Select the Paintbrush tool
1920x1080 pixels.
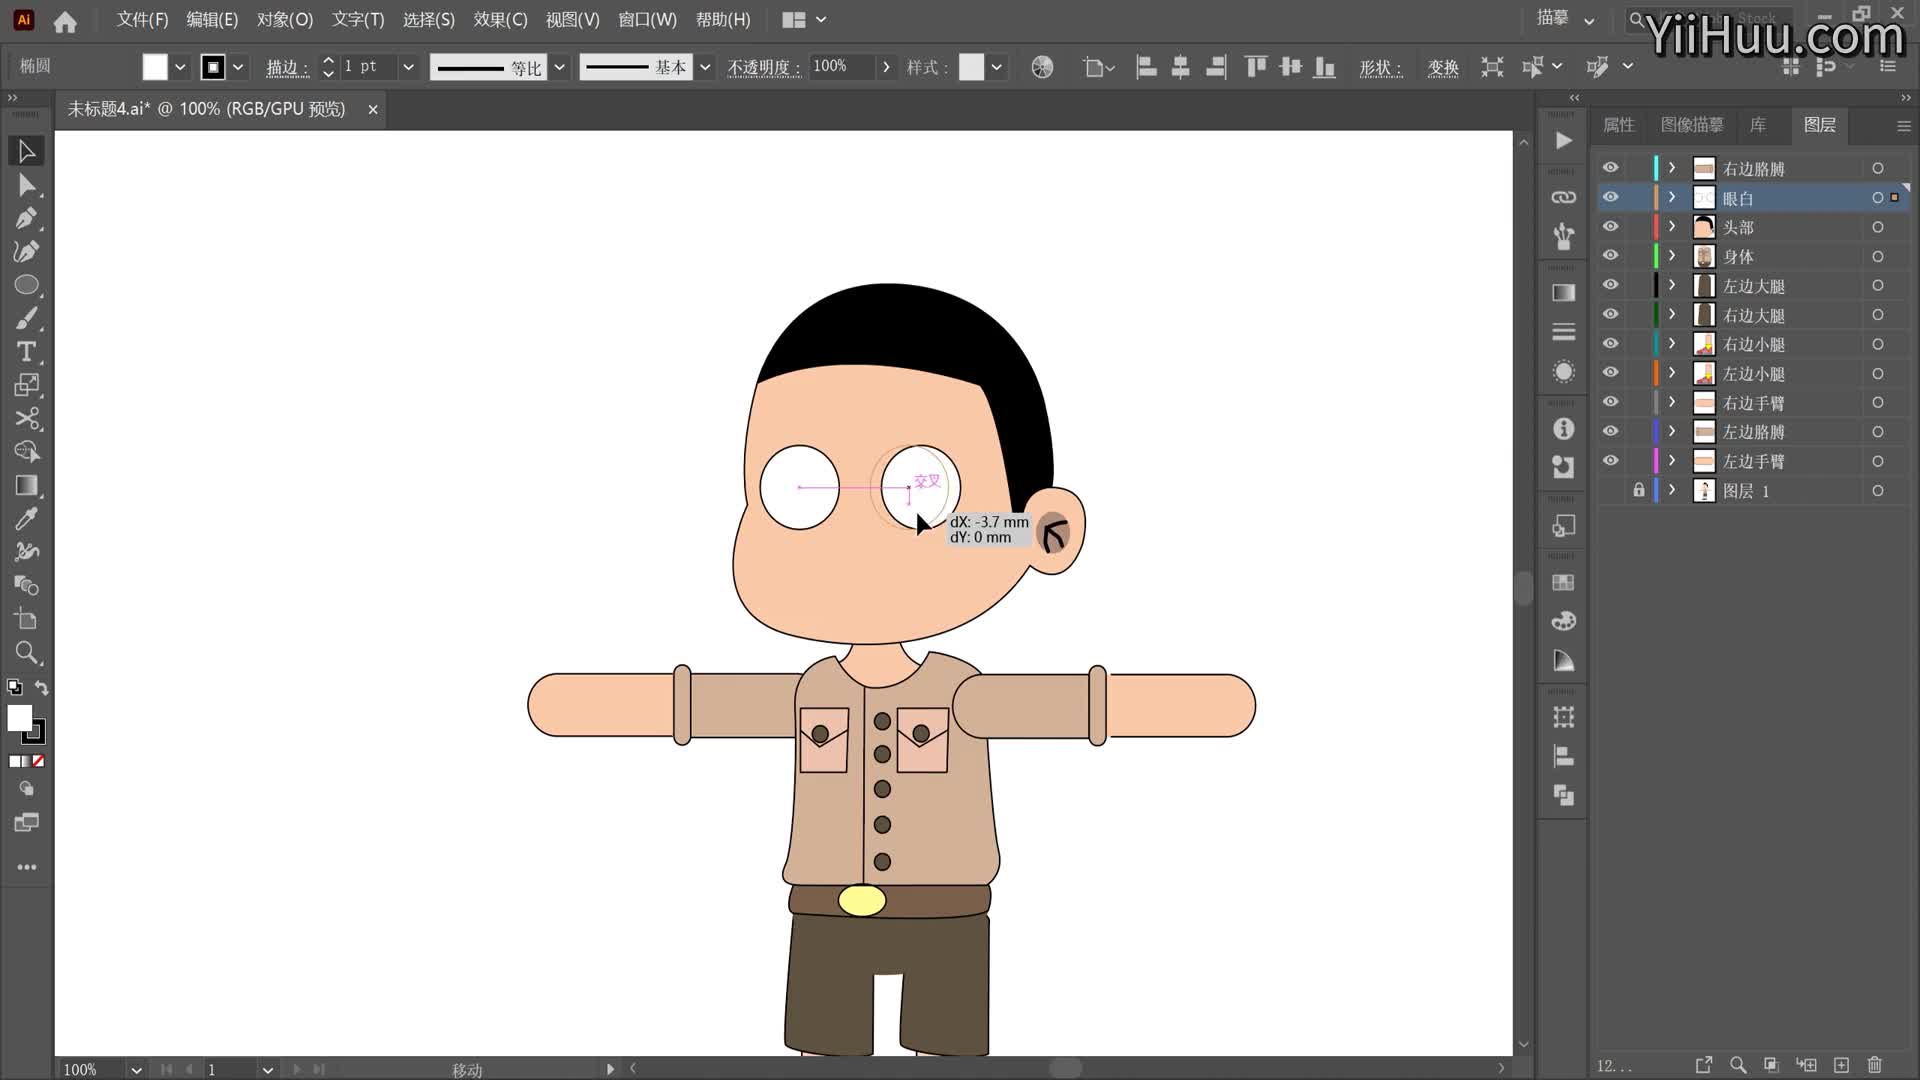[x=27, y=318]
